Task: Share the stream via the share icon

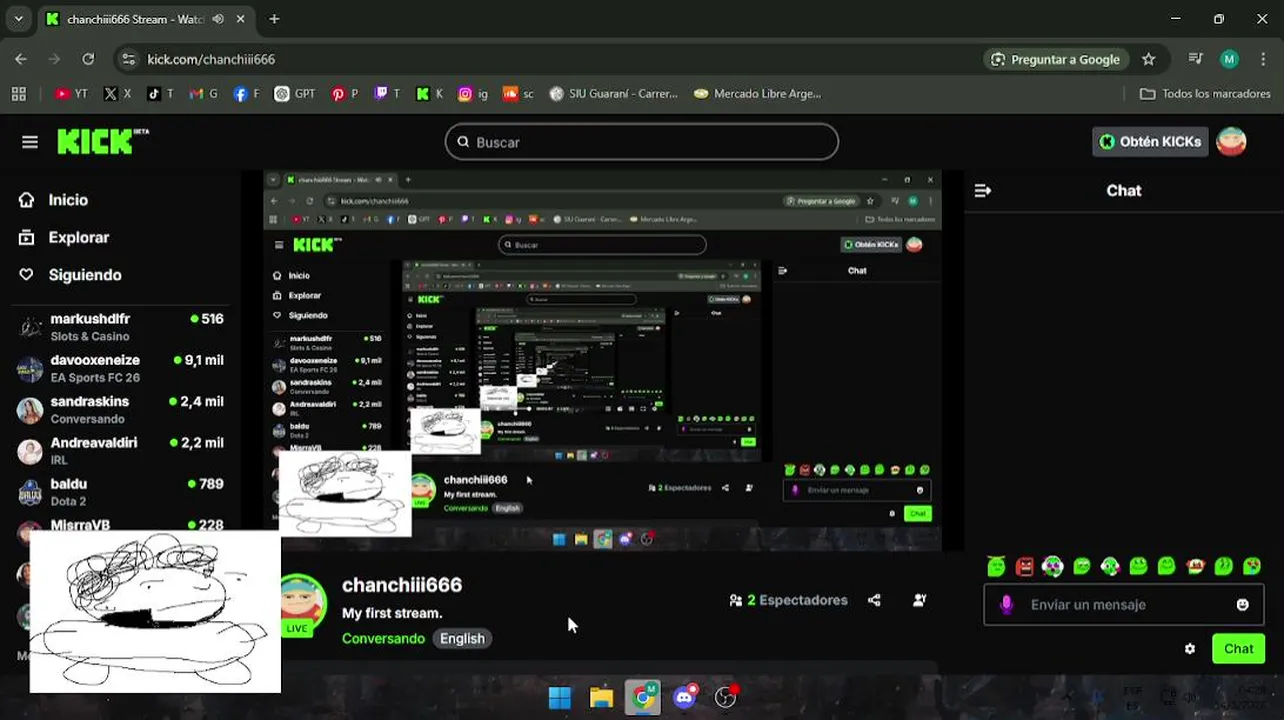Action: pyautogui.click(x=874, y=600)
